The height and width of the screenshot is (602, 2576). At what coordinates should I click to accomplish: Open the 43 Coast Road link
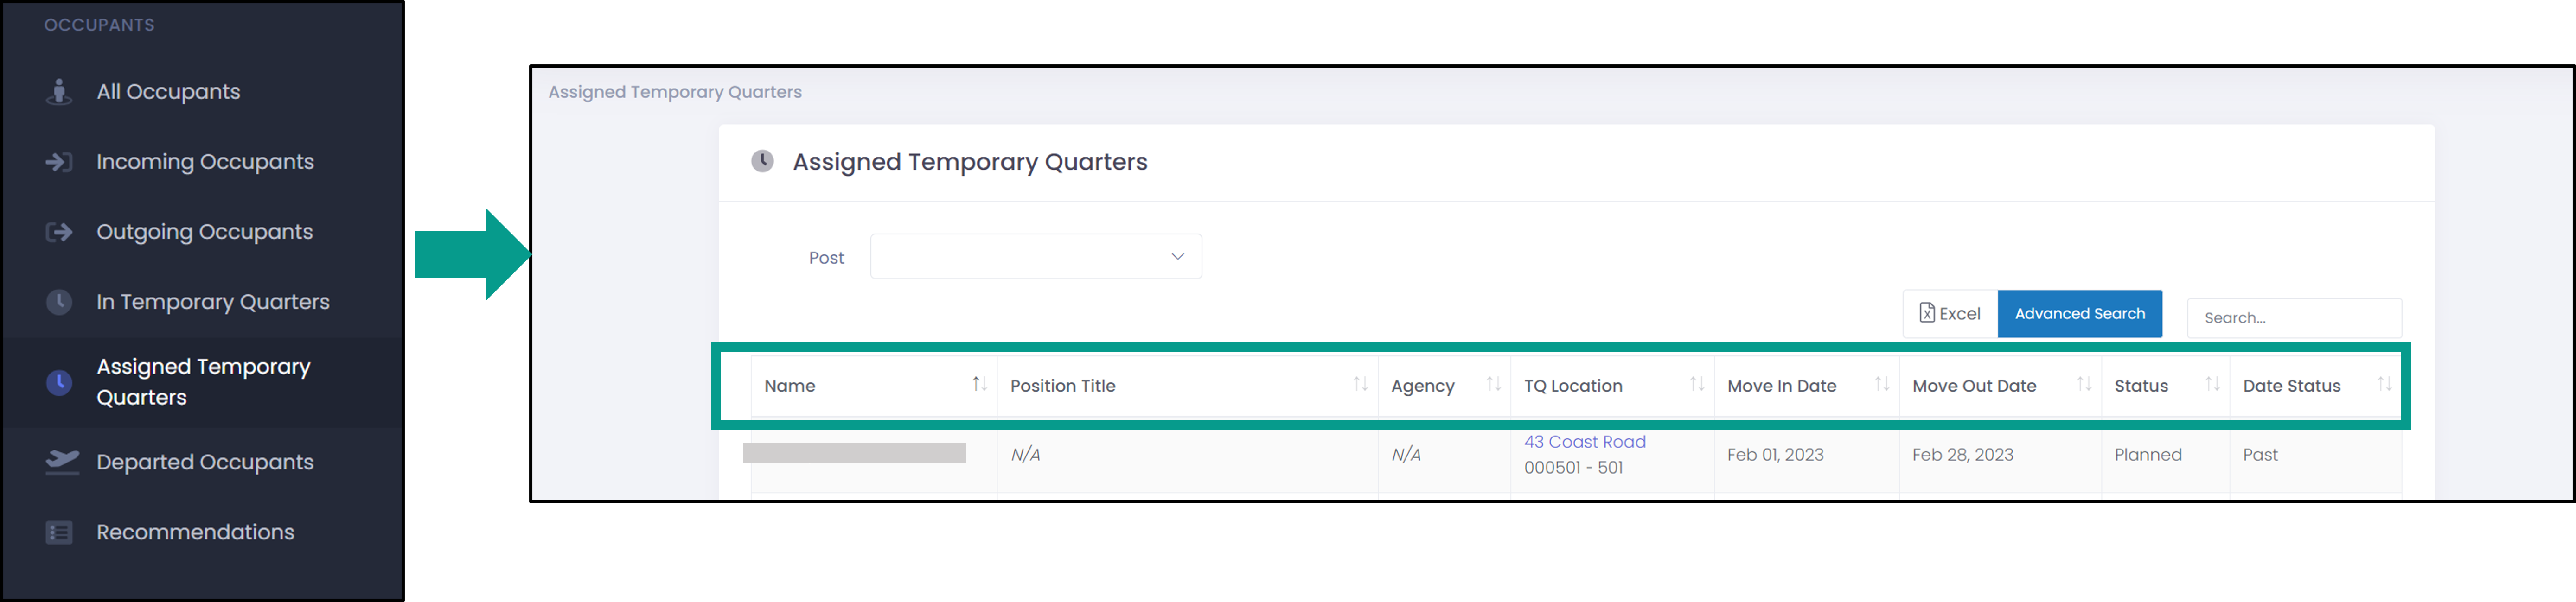coord(1584,442)
